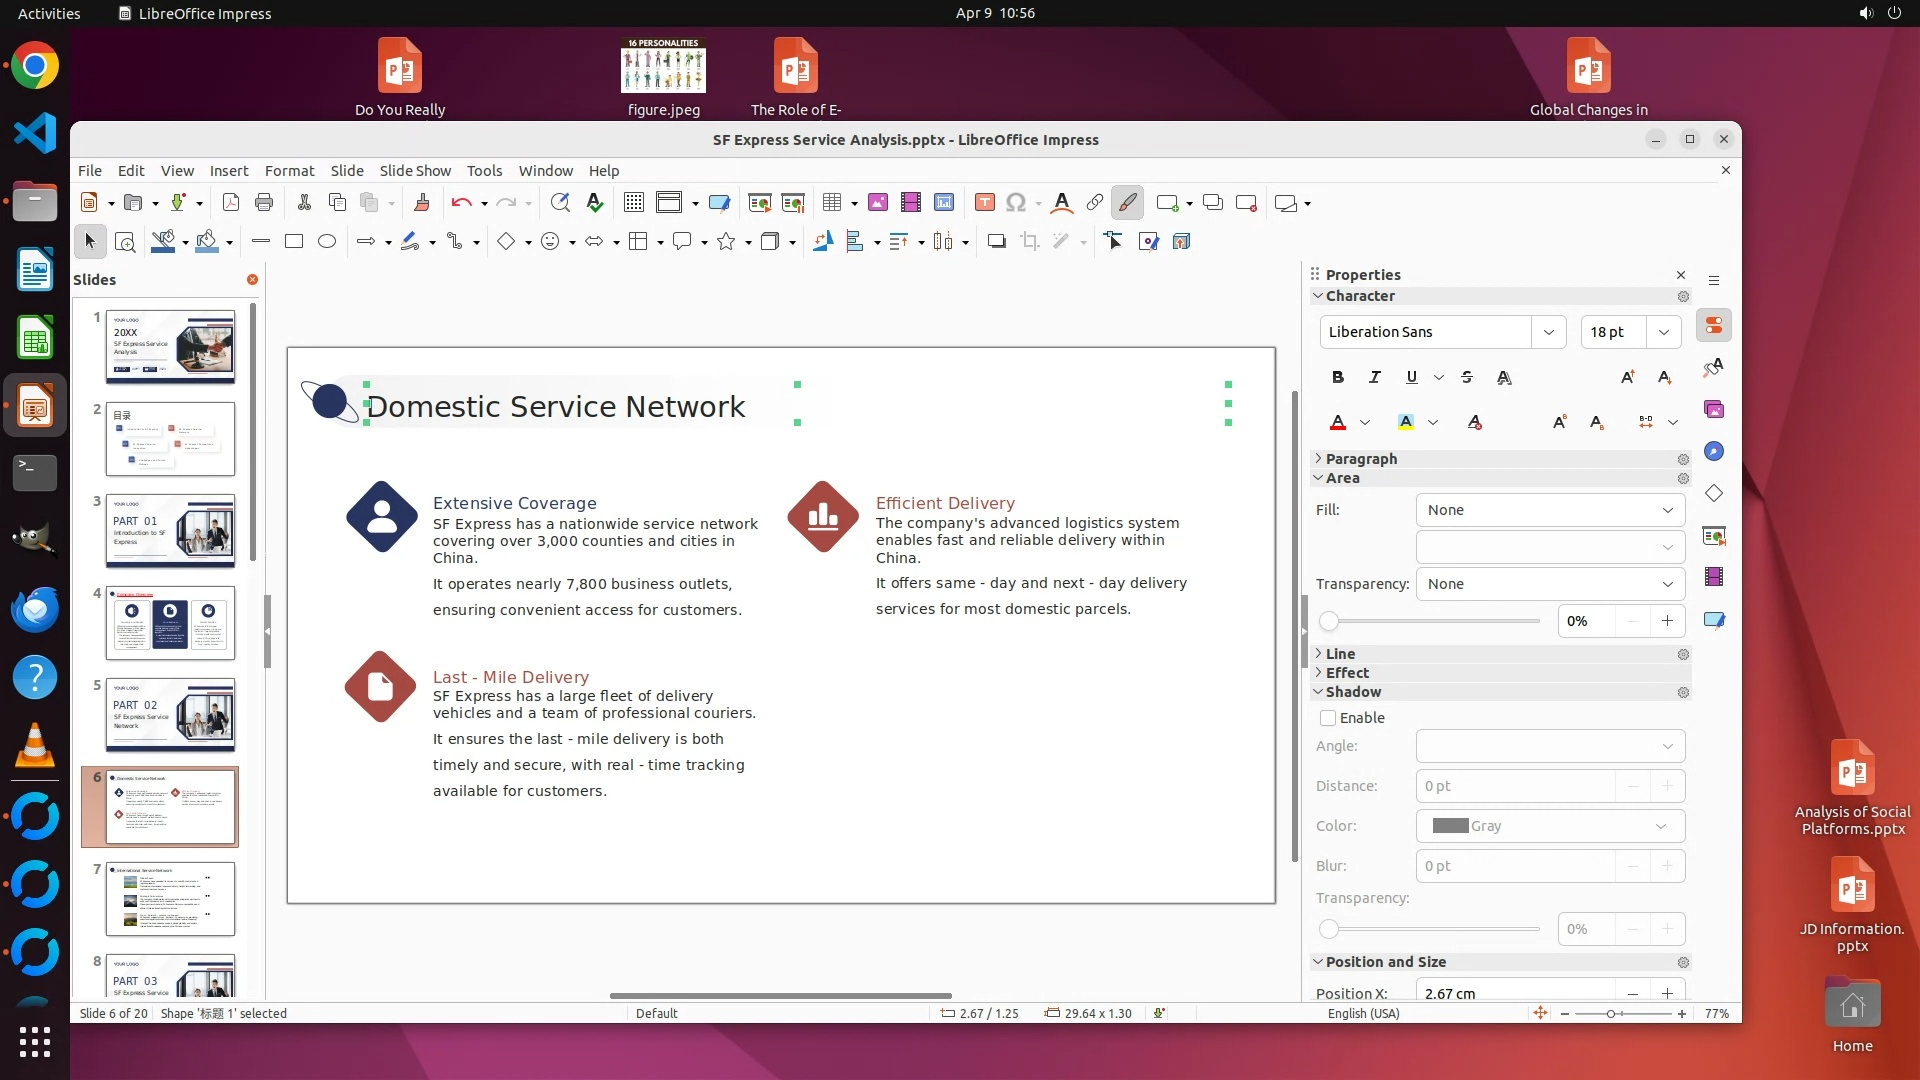Enable the Shadow checkbox
This screenshot has width=1920, height=1080.
pos(1328,718)
